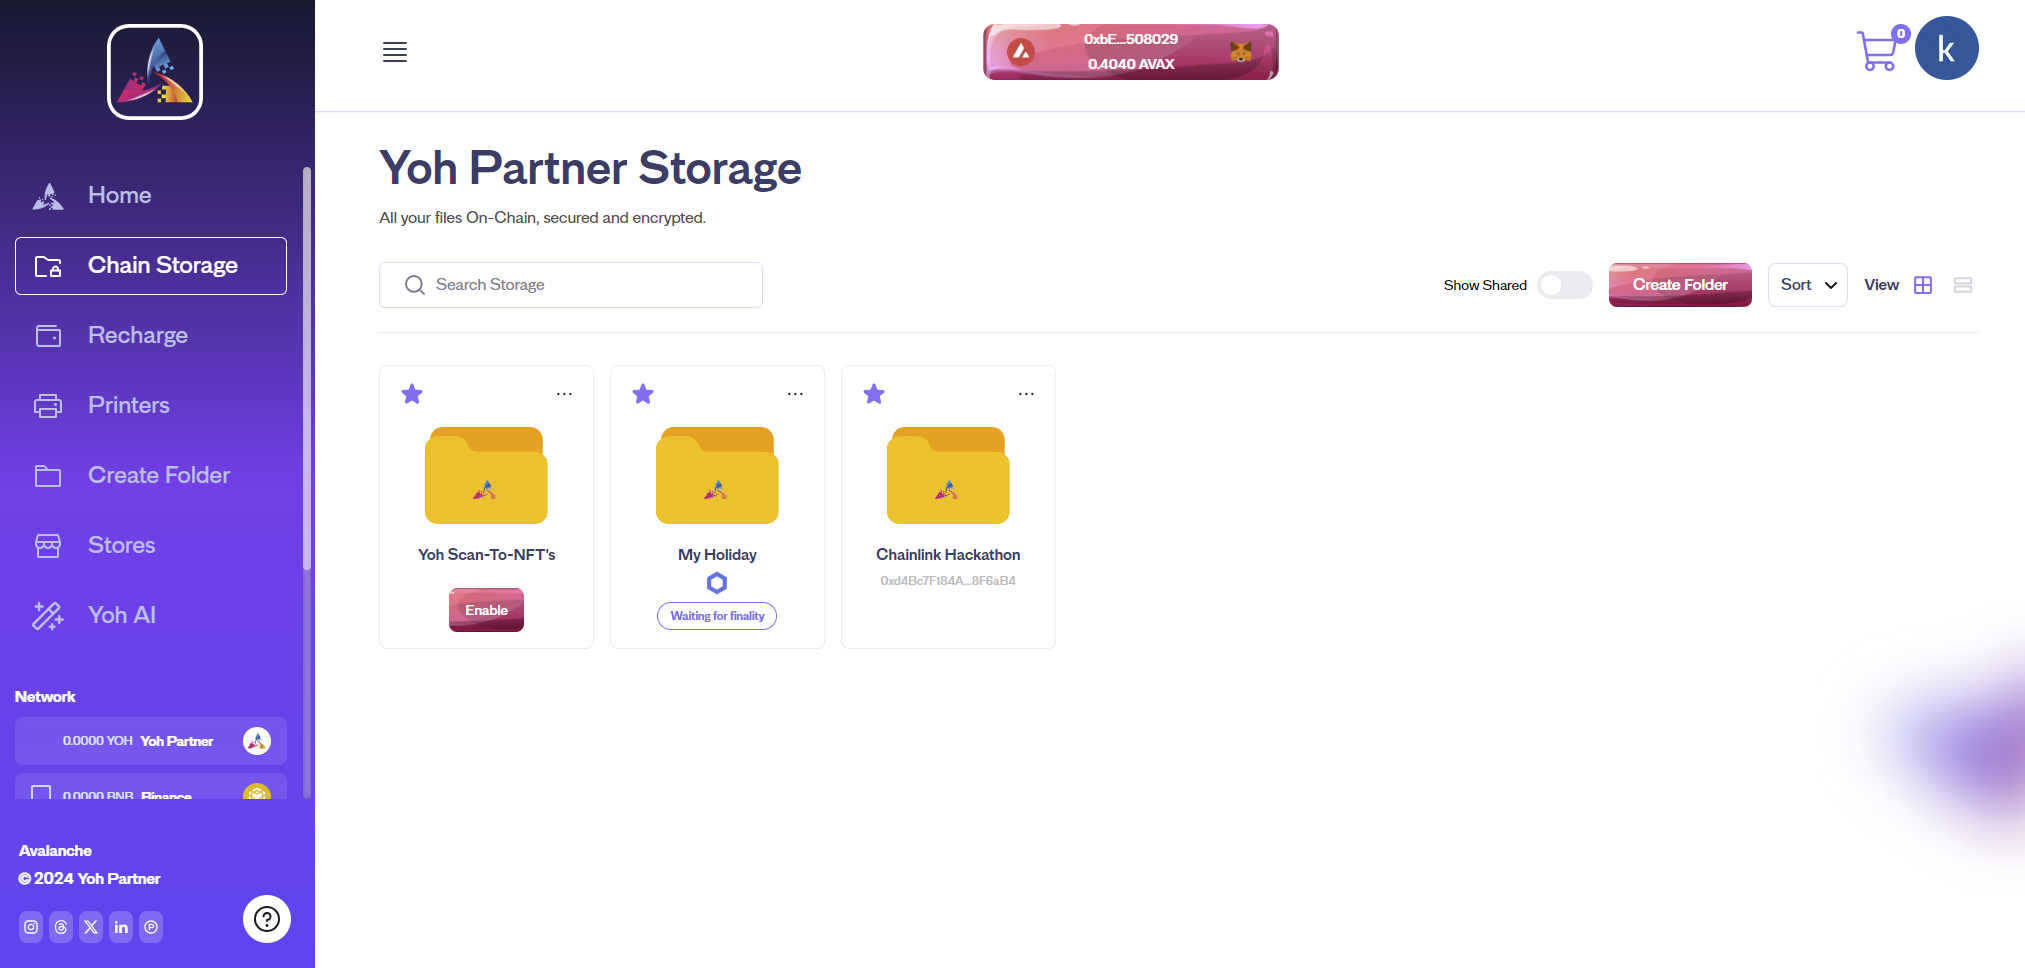This screenshot has height=968, width=2025.
Task: Toggle the Show Shared switch
Action: tap(1565, 285)
